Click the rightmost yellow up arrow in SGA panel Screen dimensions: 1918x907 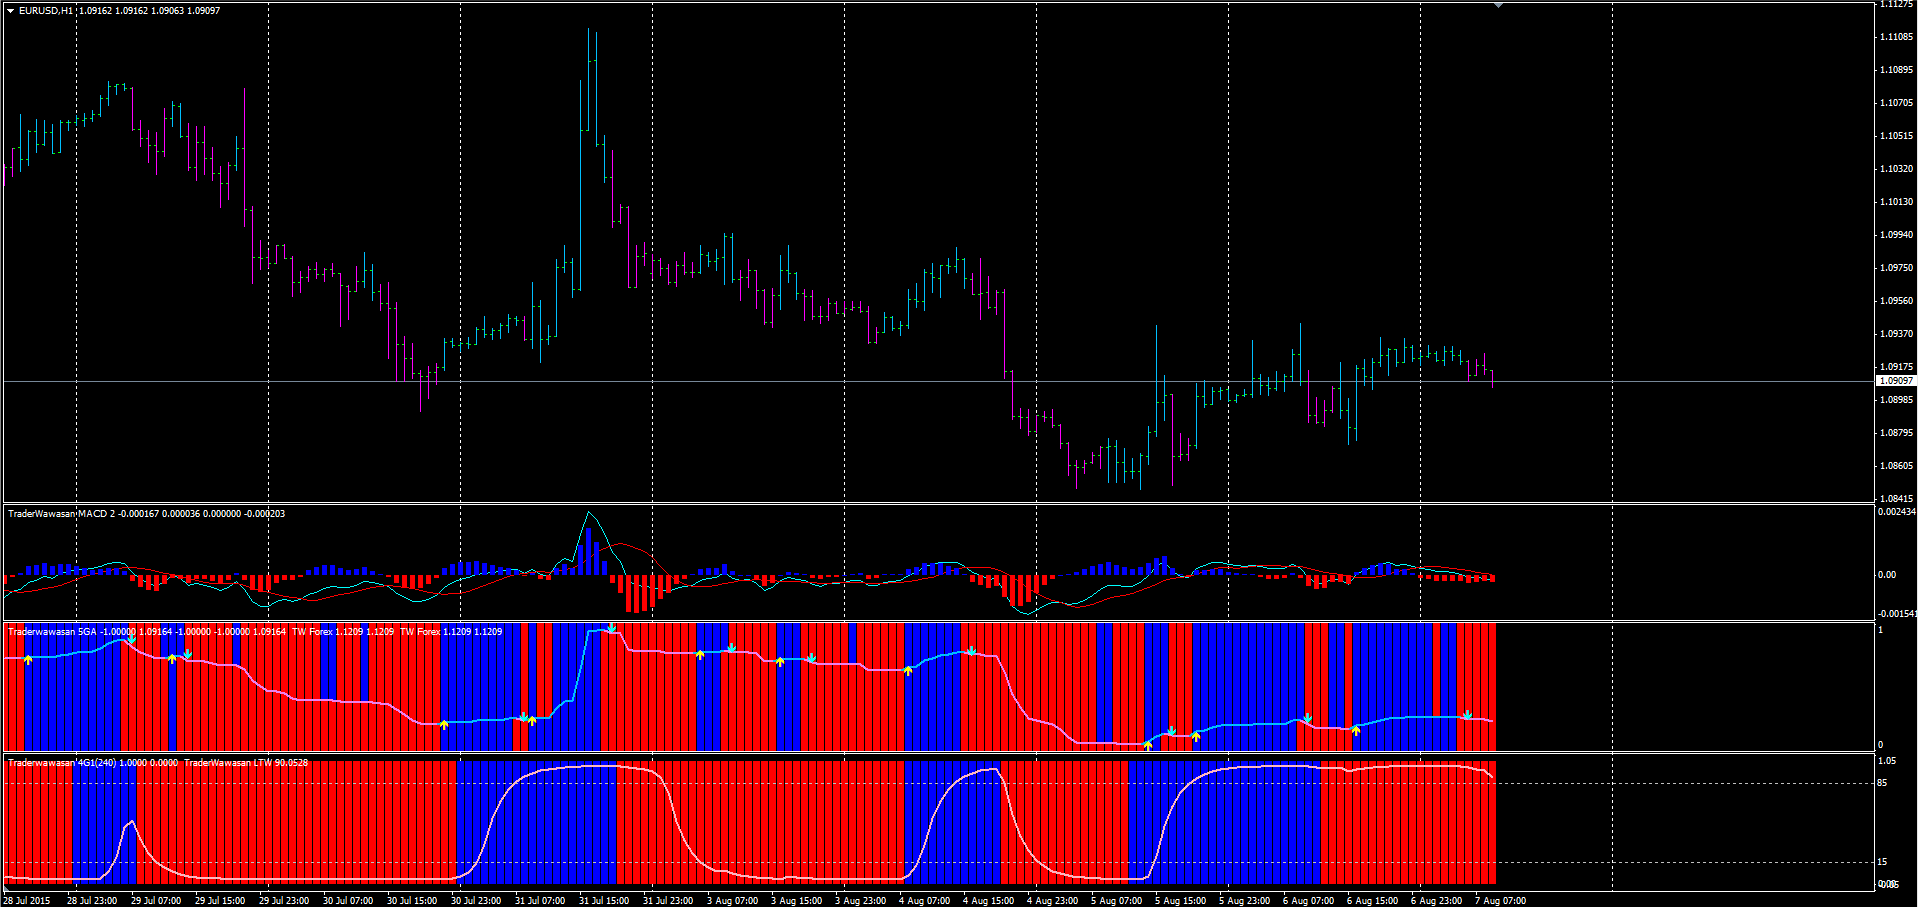[1356, 731]
